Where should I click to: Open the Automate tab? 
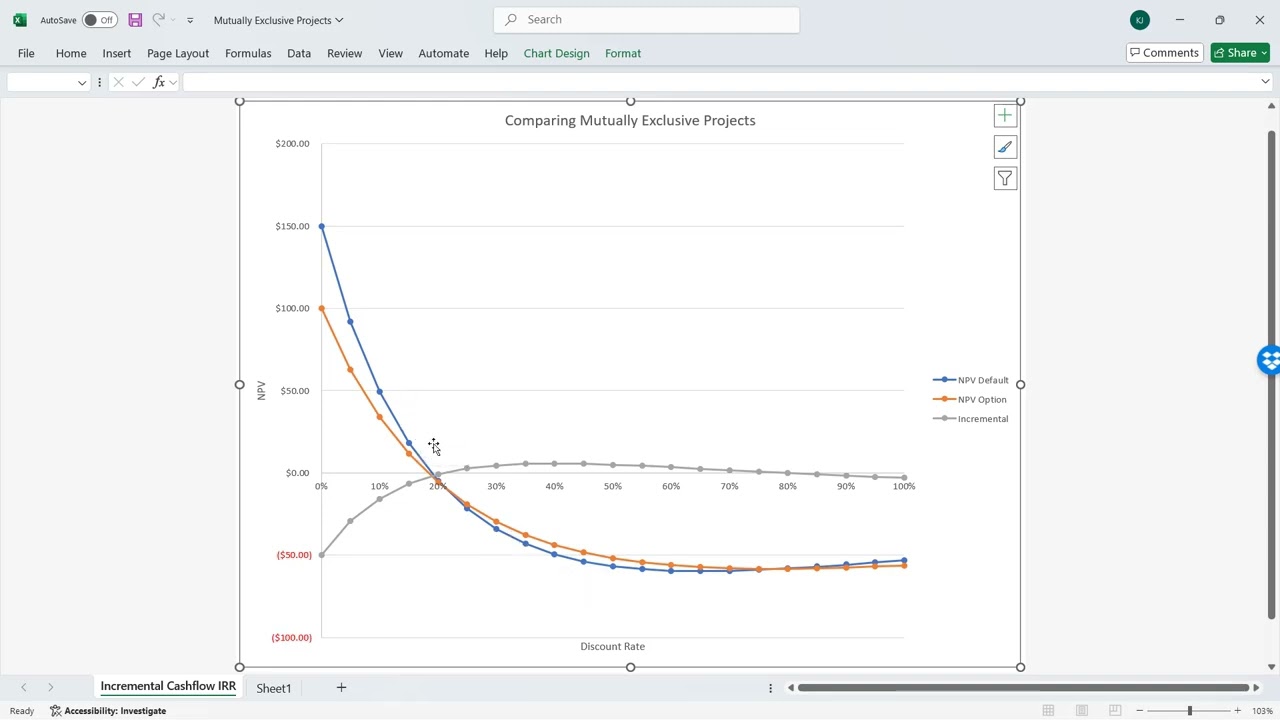(443, 53)
